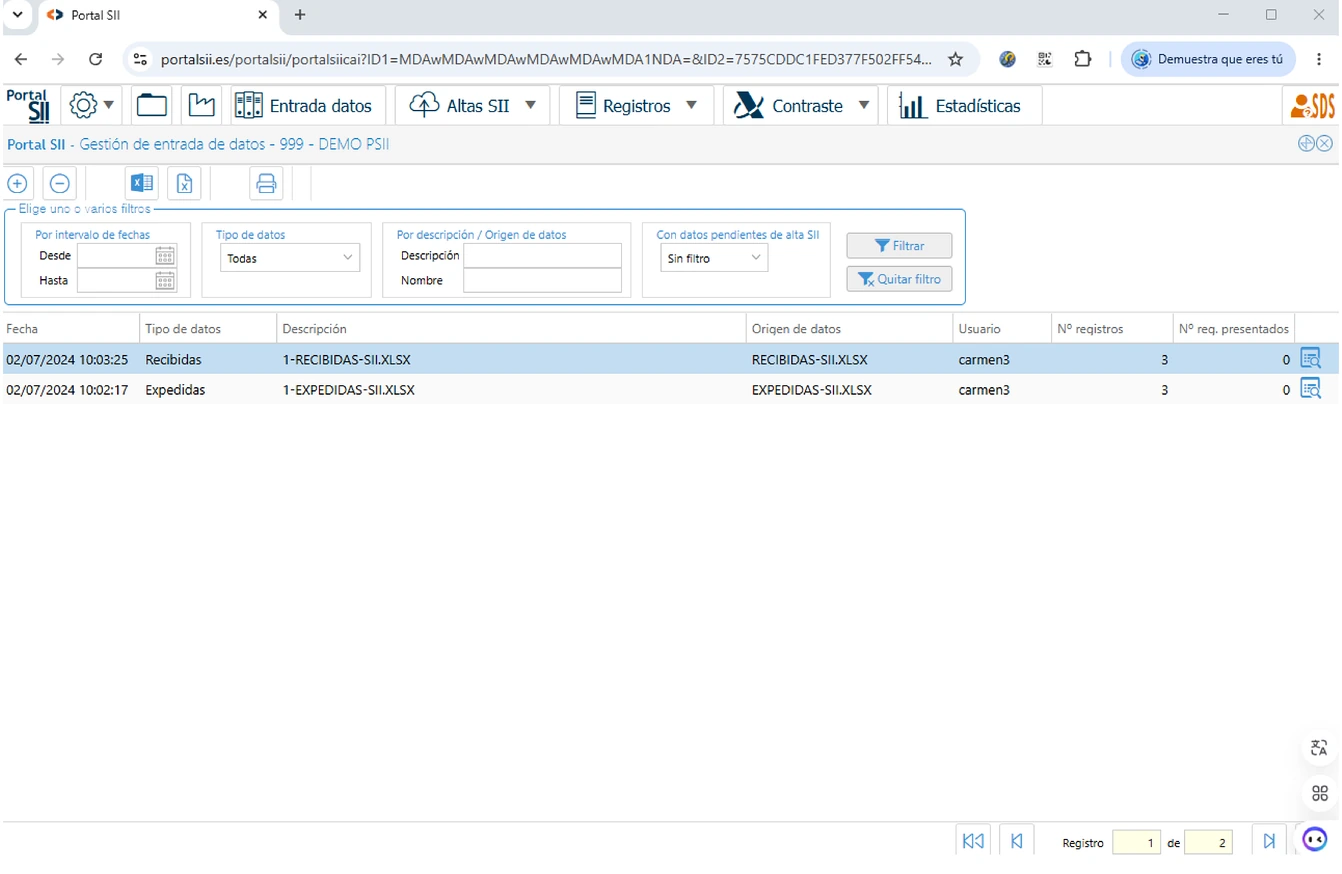Select the EXPEDIDAS-SII.XLSX origin cell
This screenshot has height=874, width=1342.
coord(849,390)
